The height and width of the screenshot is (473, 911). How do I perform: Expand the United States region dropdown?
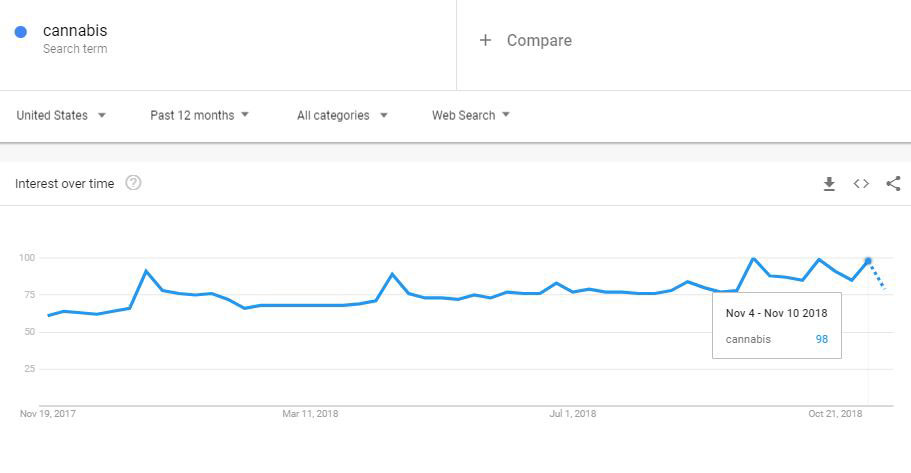(x=61, y=115)
